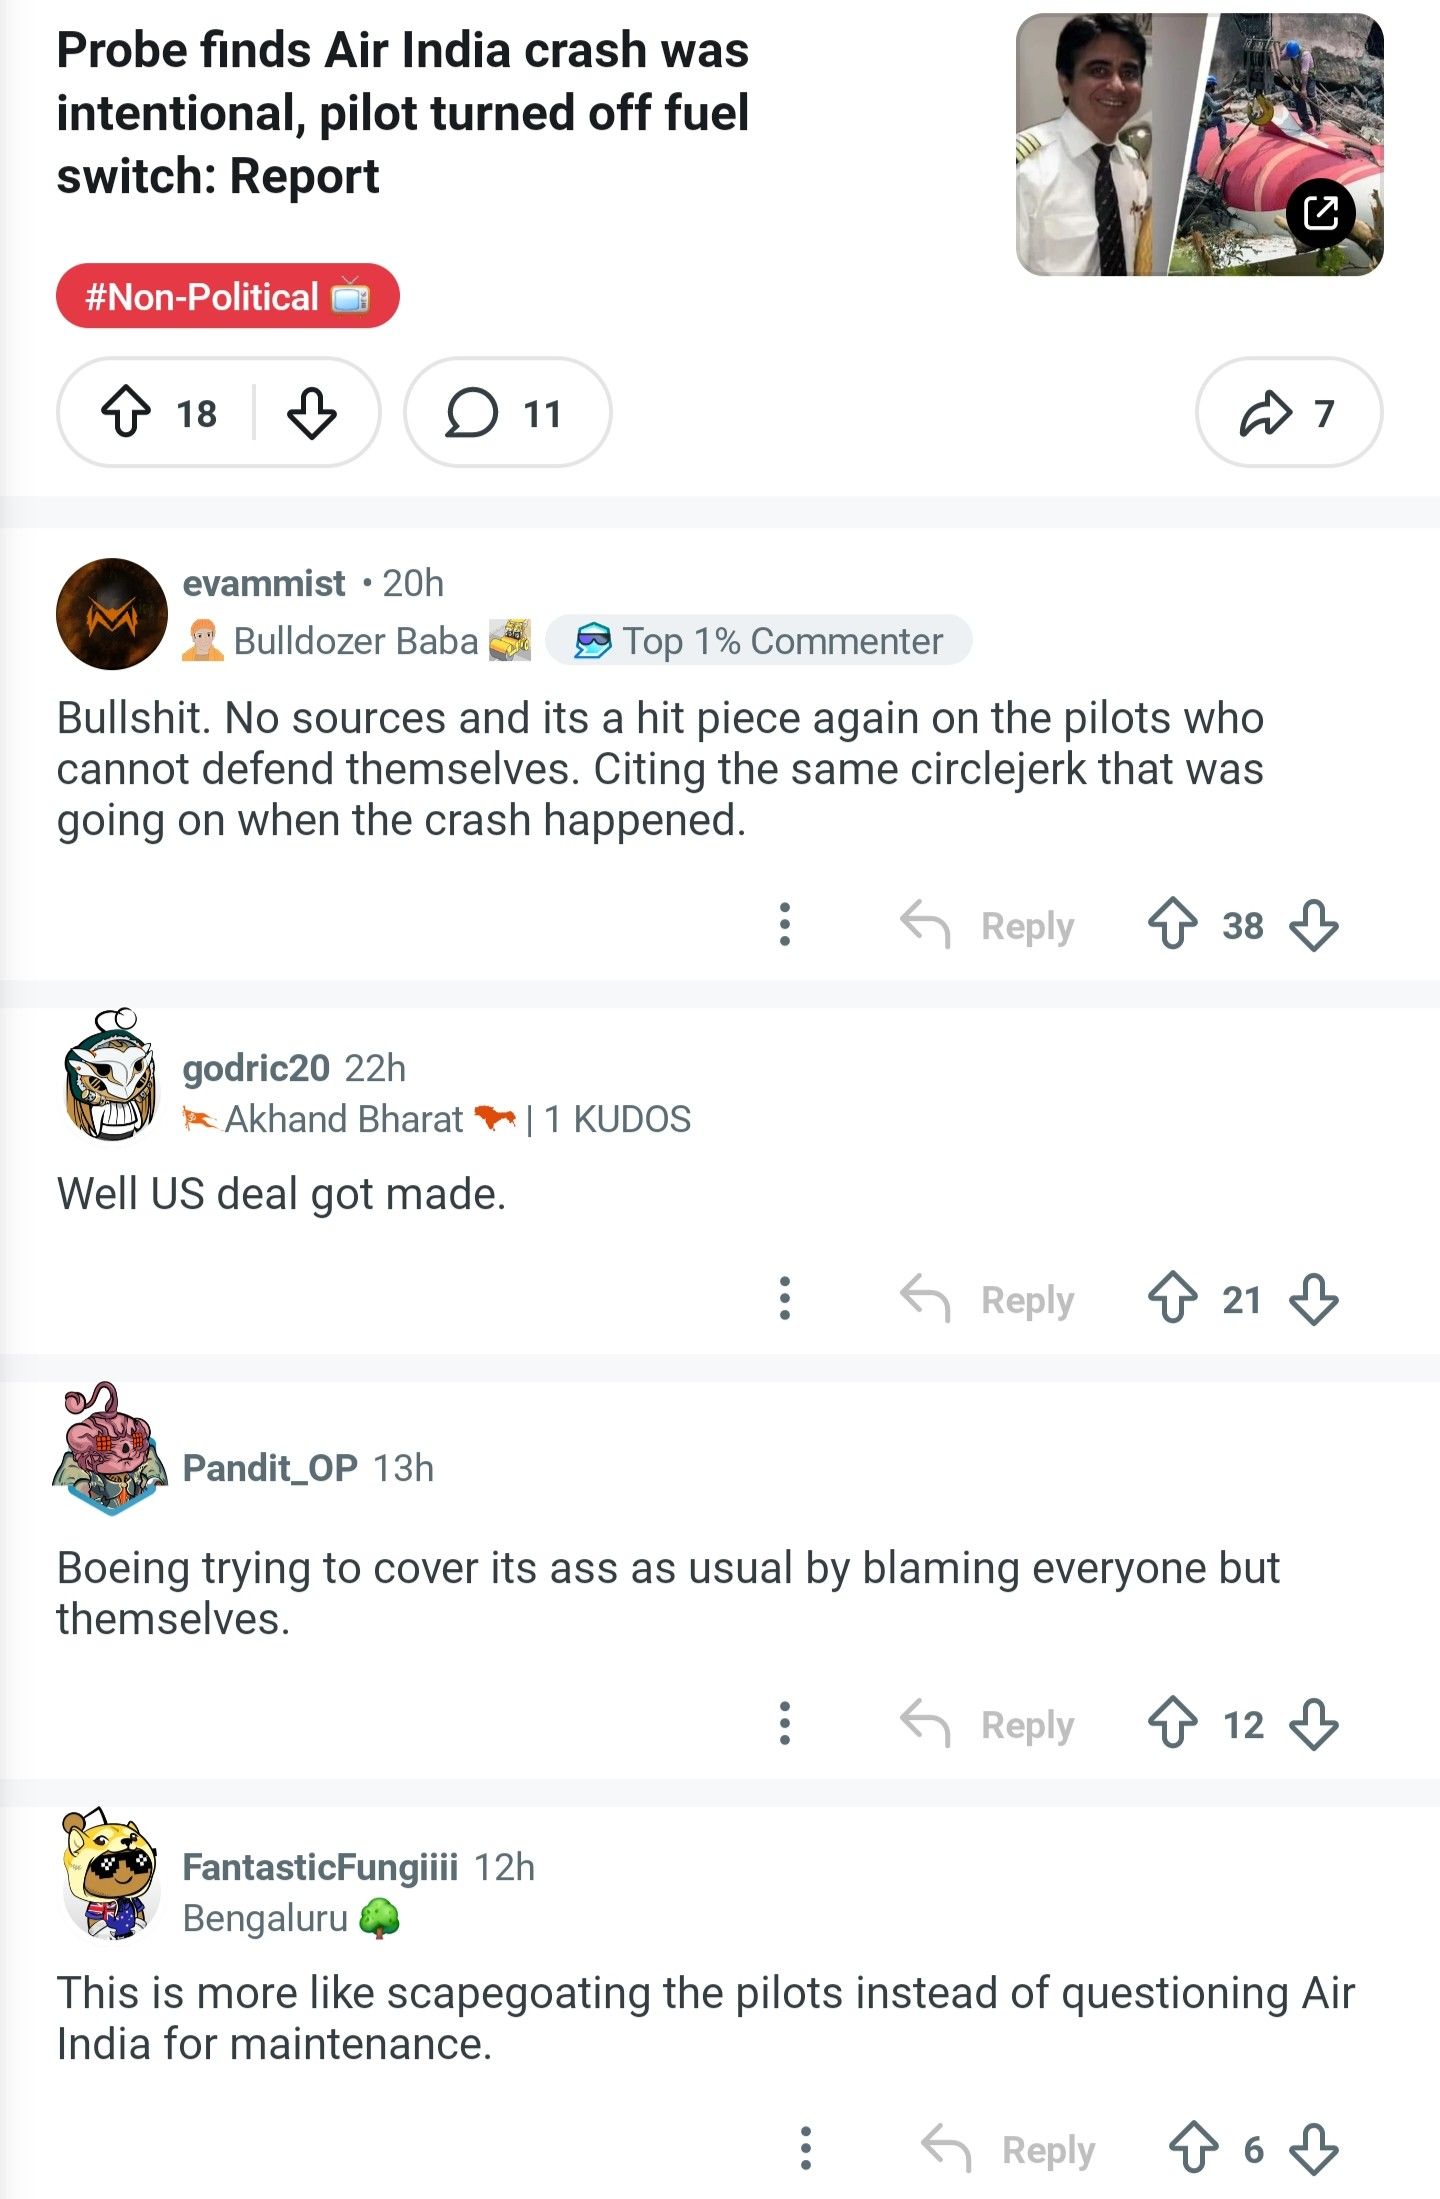Open FantasticFungiiii's profile avatar
Viewport: 1440px width, 2199px height.
(x=111, y=1875)
